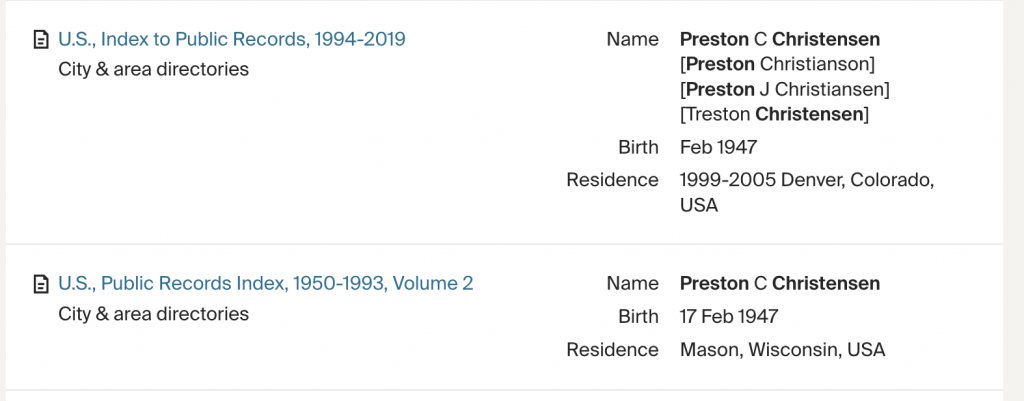Open U.S., Public Records Index, 1950-1993, Volume 2
This screenshot has height=401, width=1024.
pos(265,284)
